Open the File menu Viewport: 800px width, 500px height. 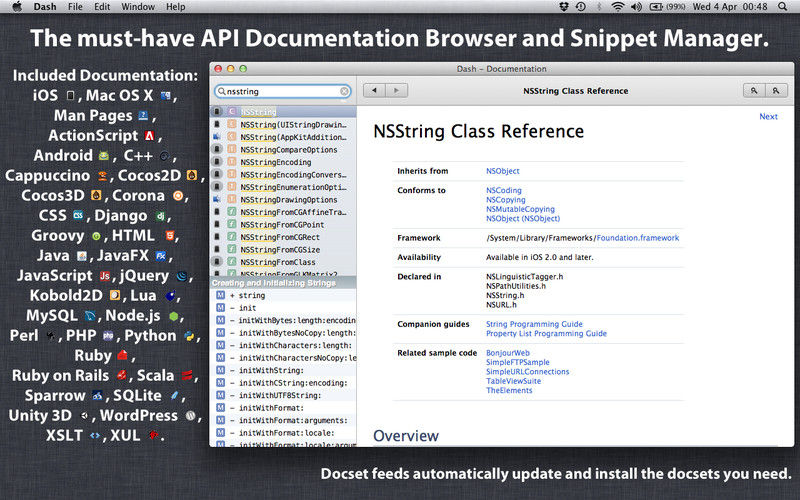[x=75, y=7]
